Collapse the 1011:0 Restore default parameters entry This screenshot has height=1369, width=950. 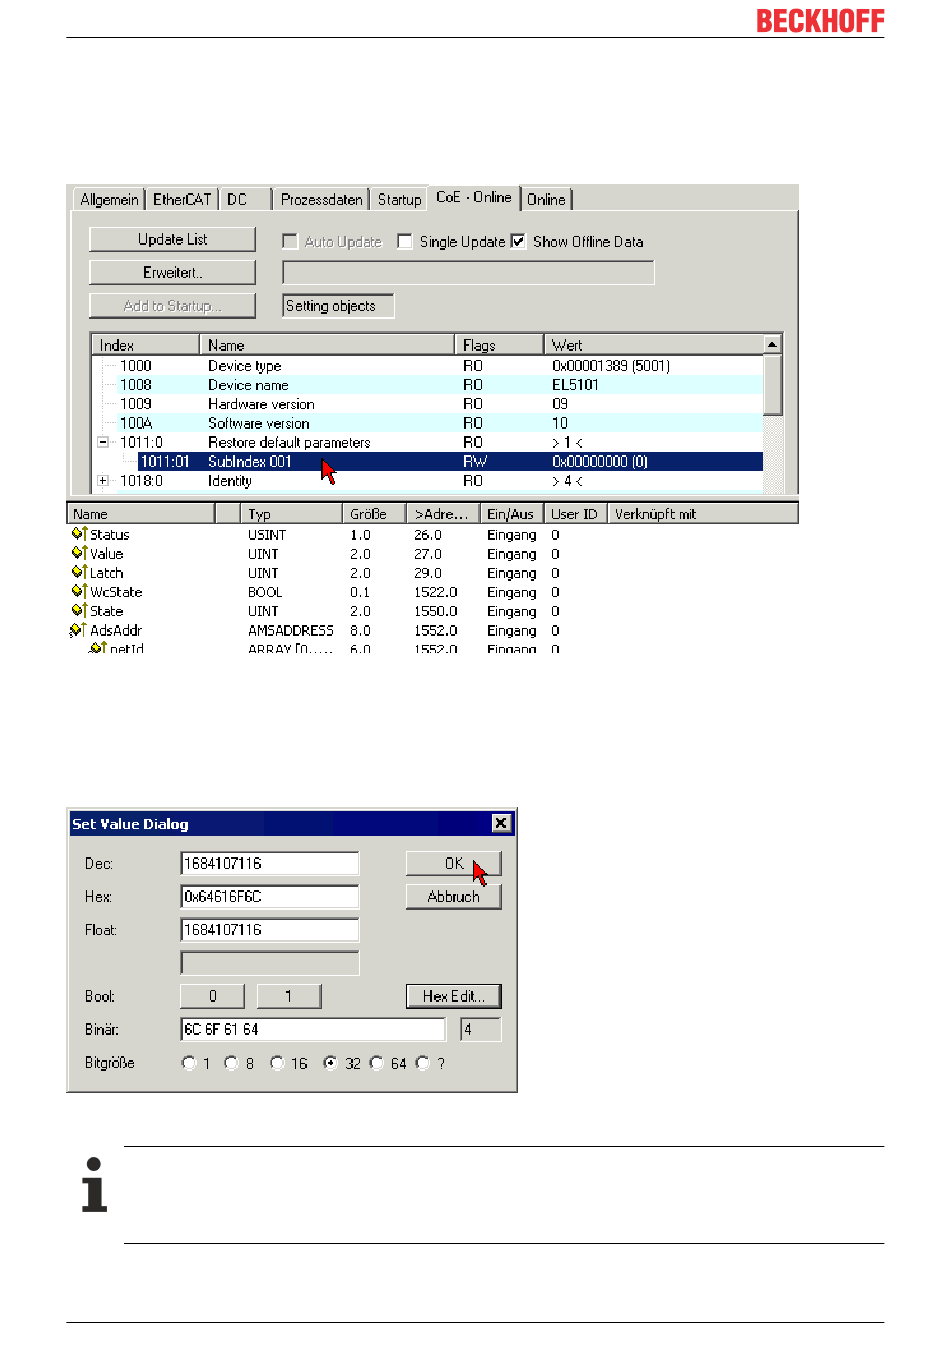click(102, 442)
